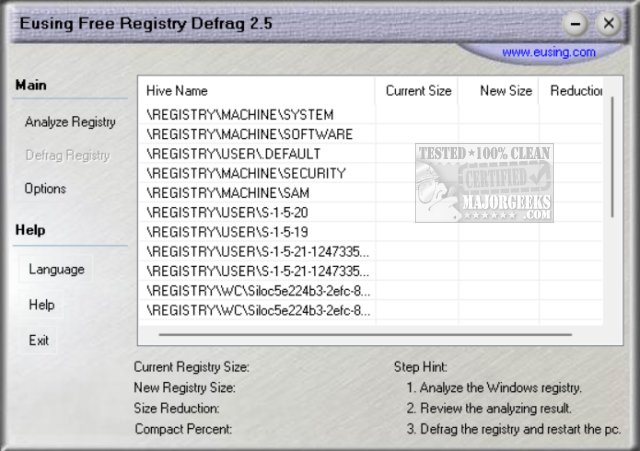Click the Step Hint heading
This screenshot has width=640, height=451.
(420, 367)
